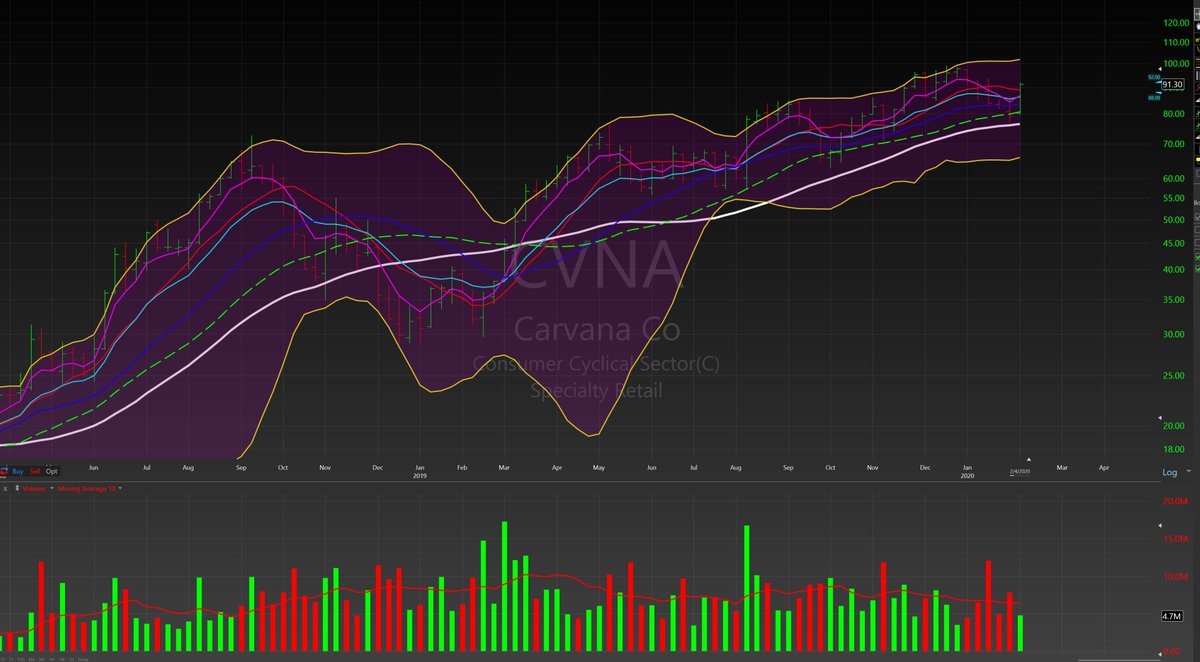Click the 2020 year label on time axis
The width and height of the screenshot is (1200, 662).
pyautogui.click(x=966, y=476)
